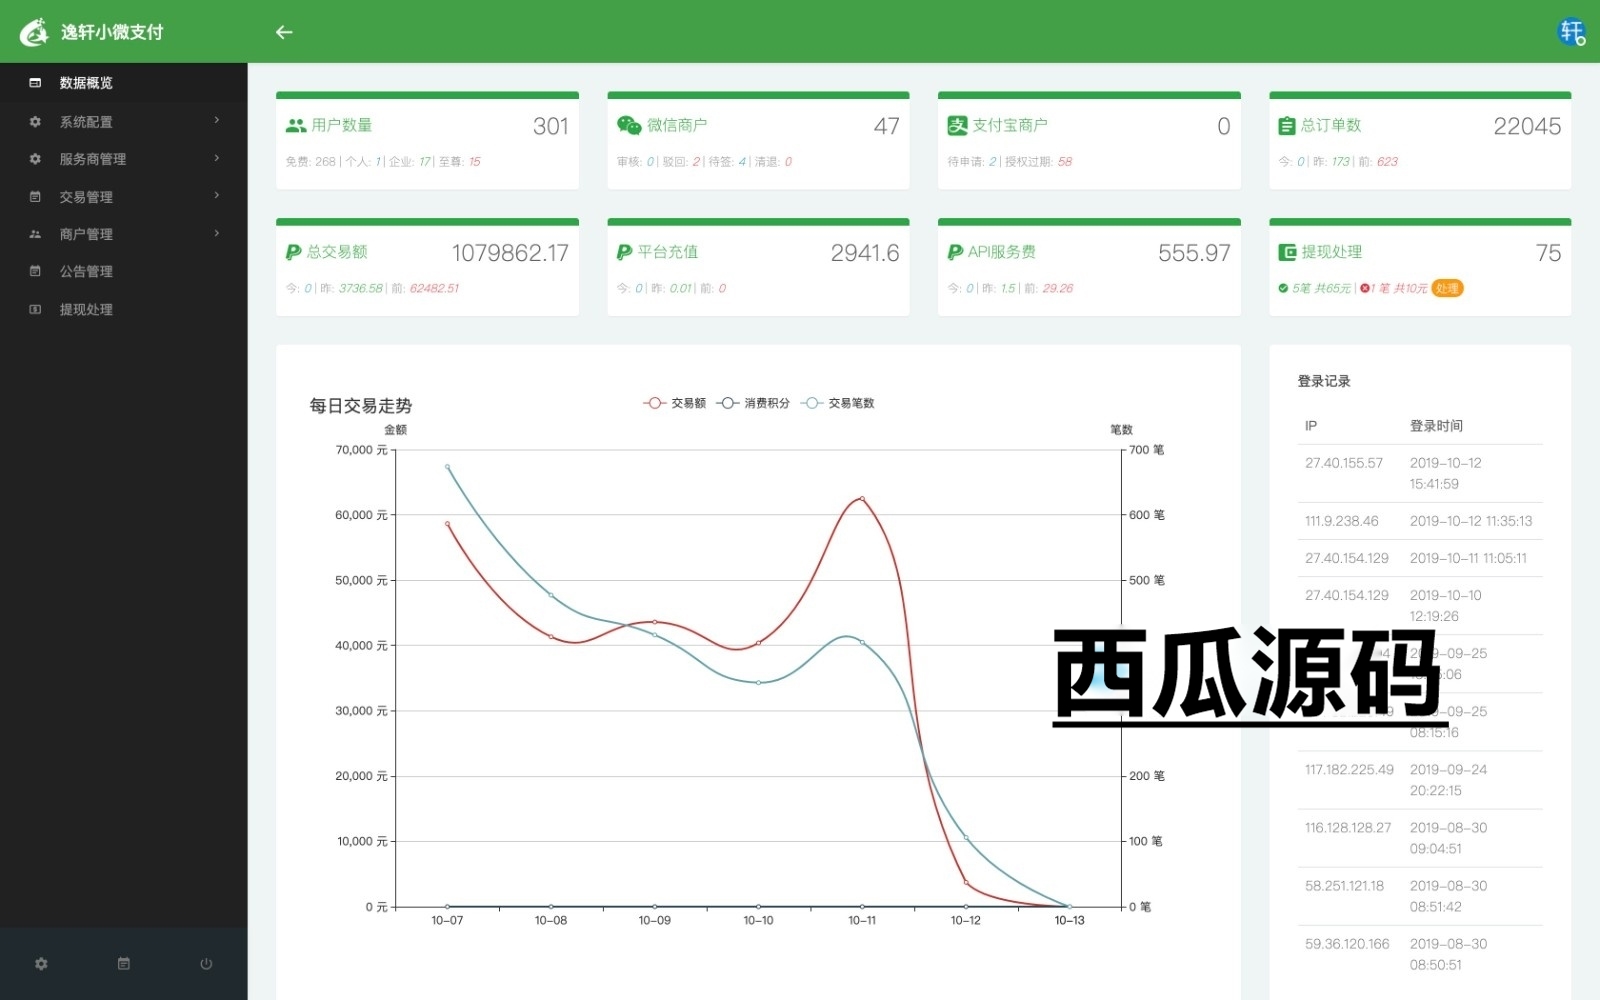The width and height of the screenshot is (1600, 1000).
Task: Expand the 交易管理 chevron
Action: [x=217, y=196]
